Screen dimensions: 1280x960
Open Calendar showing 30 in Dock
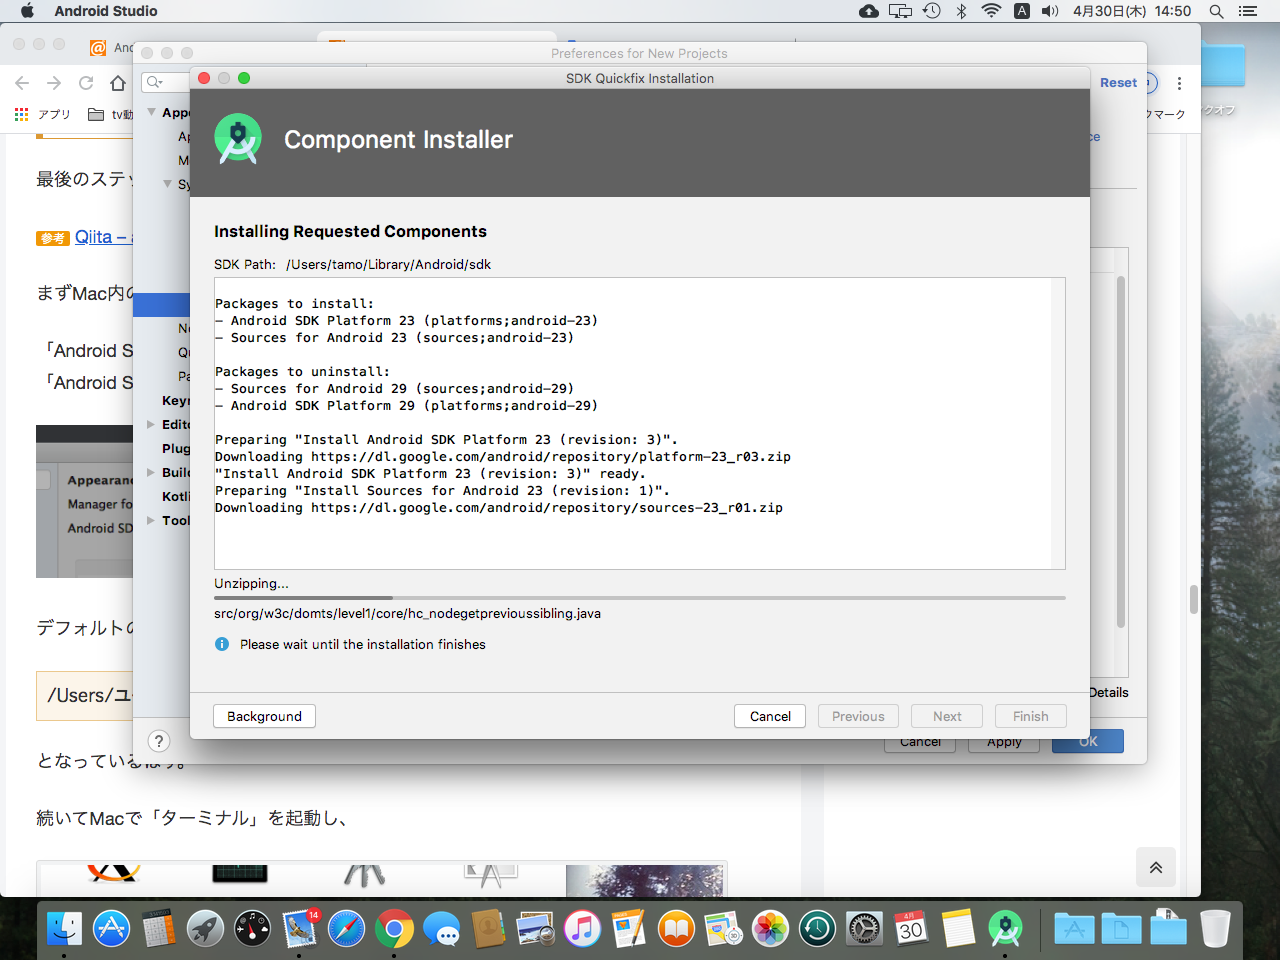click(911, 929)
